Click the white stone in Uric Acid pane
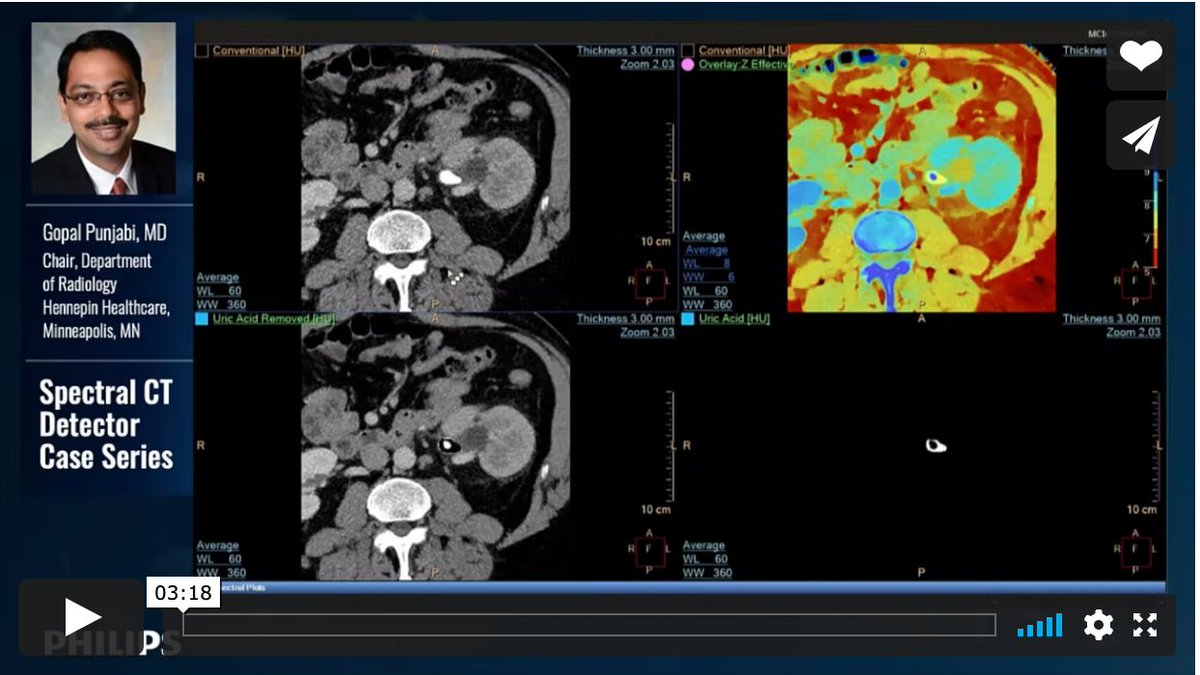 click(936, 446)
